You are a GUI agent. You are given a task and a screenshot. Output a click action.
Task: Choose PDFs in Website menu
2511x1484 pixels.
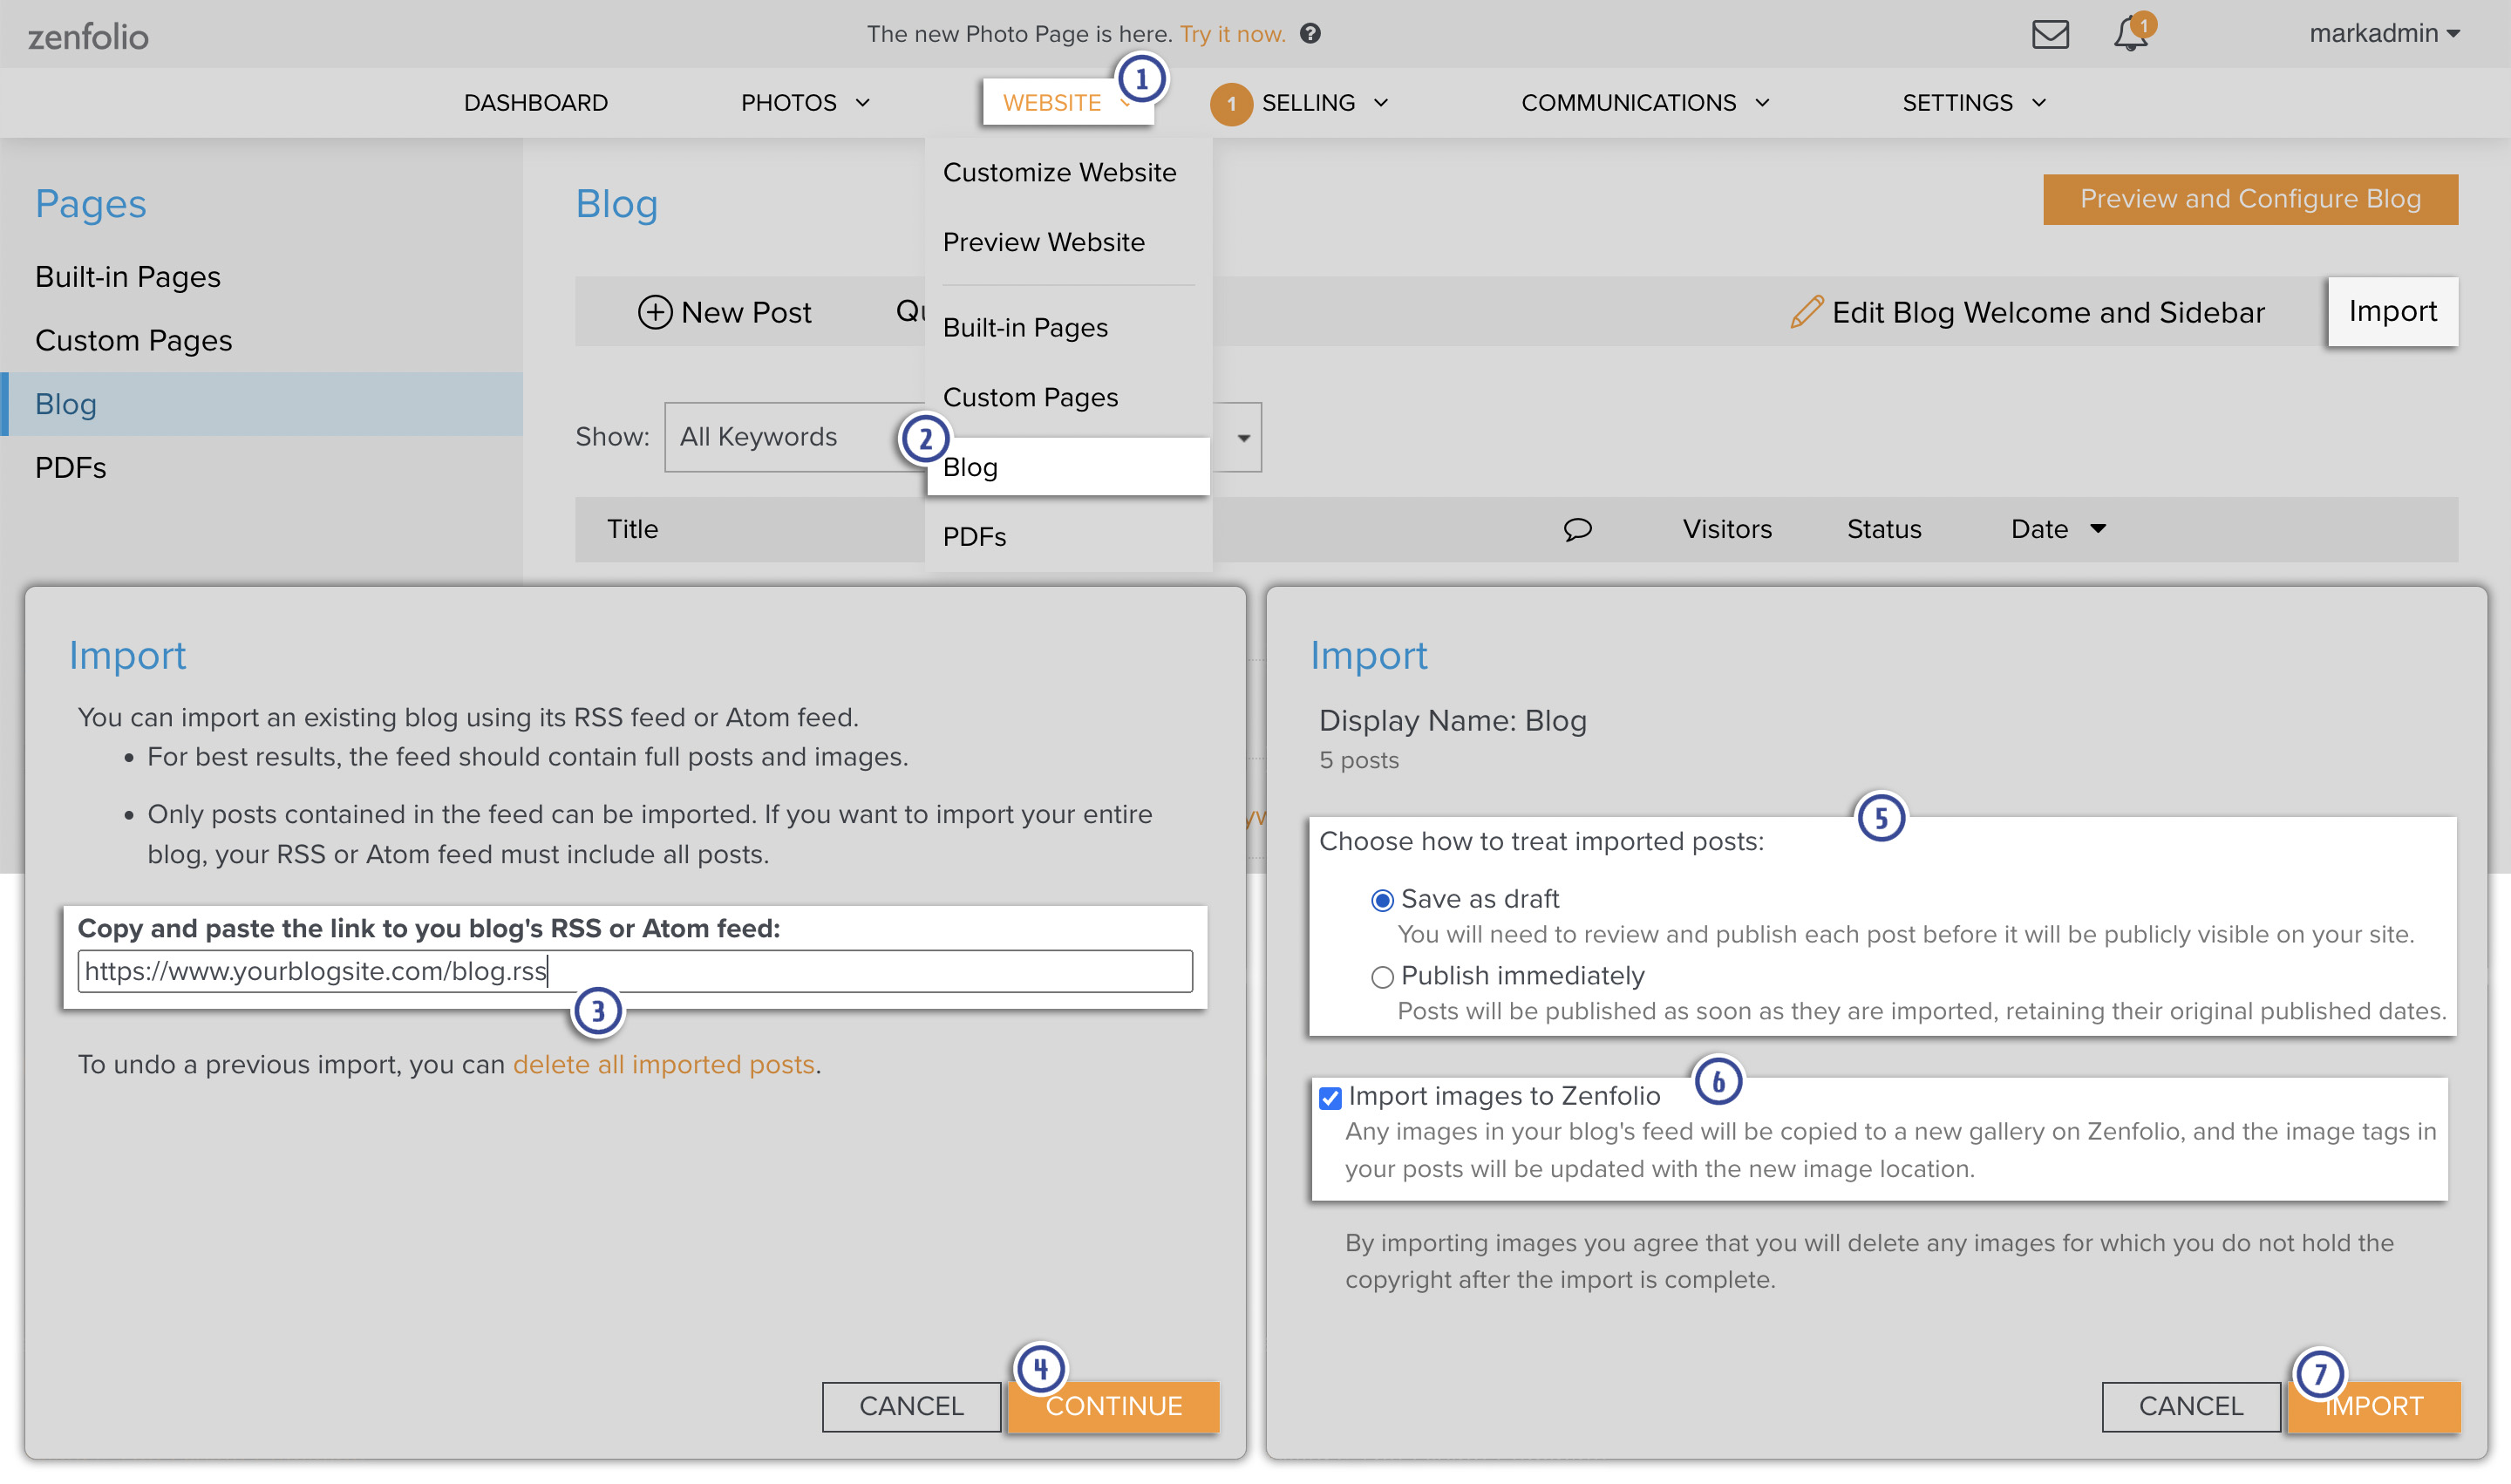[974, 537]
